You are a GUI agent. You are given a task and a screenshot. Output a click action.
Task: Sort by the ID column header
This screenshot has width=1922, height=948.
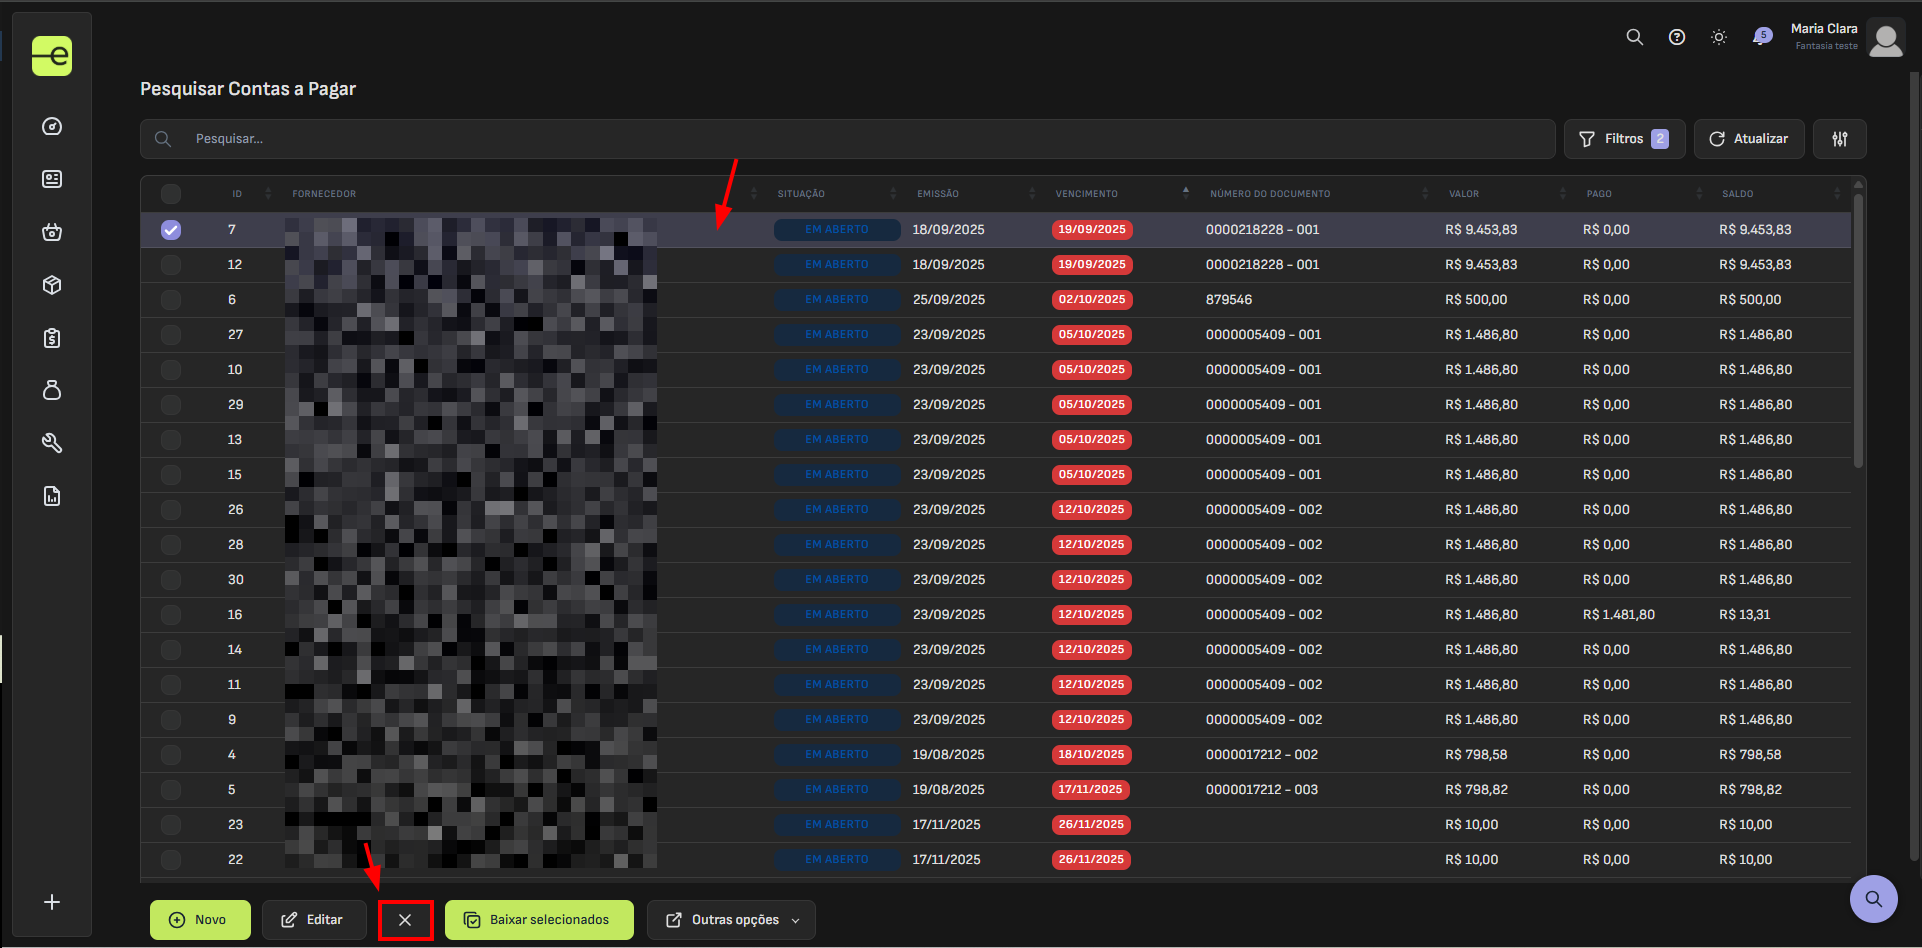[x=237, y=194]
